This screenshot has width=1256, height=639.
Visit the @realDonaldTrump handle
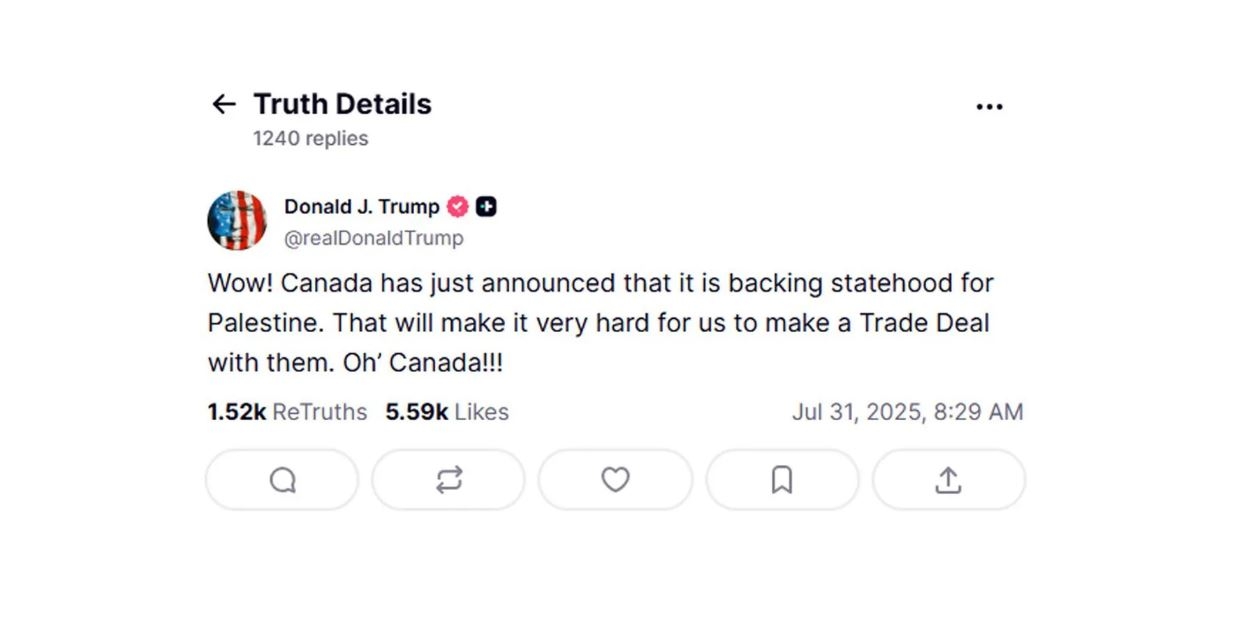[x=374, y=238]
